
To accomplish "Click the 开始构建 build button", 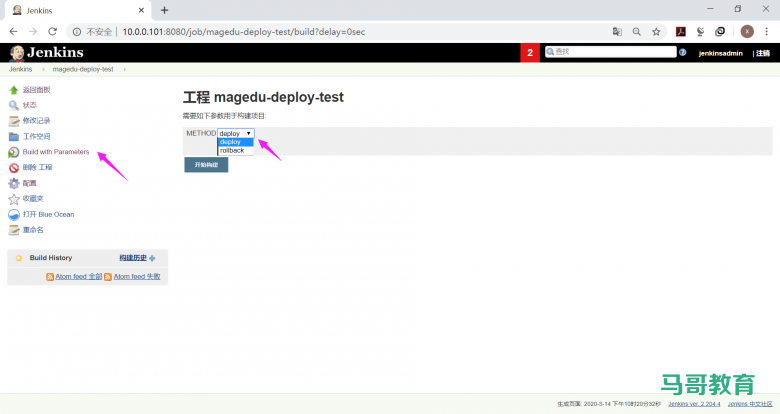I will click(206, 165).
